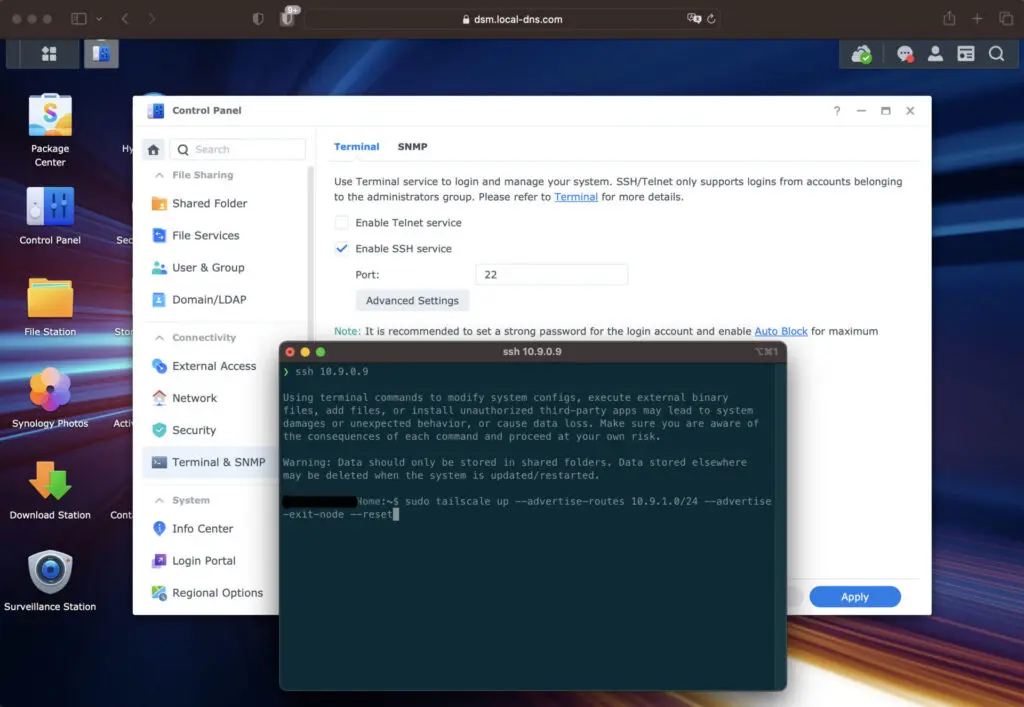
Task: Open Safari Share button
Action: click(949, 19)
